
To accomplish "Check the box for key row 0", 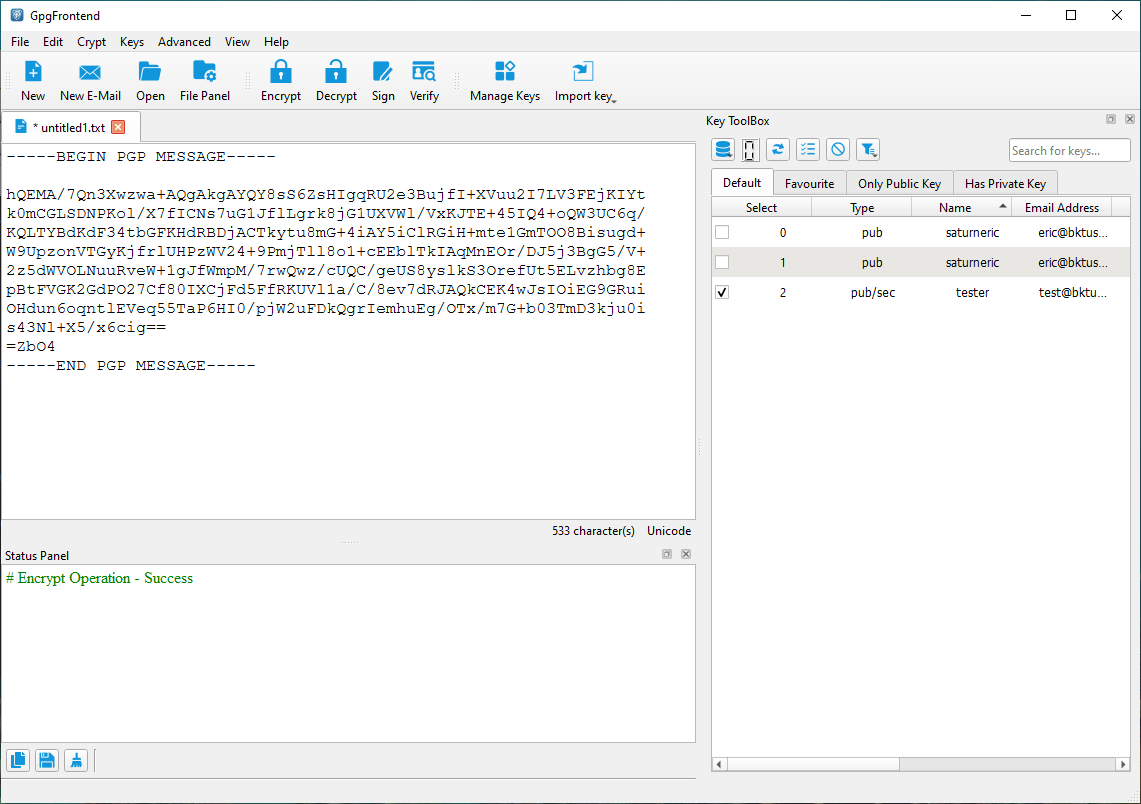I will click(722, 232).
